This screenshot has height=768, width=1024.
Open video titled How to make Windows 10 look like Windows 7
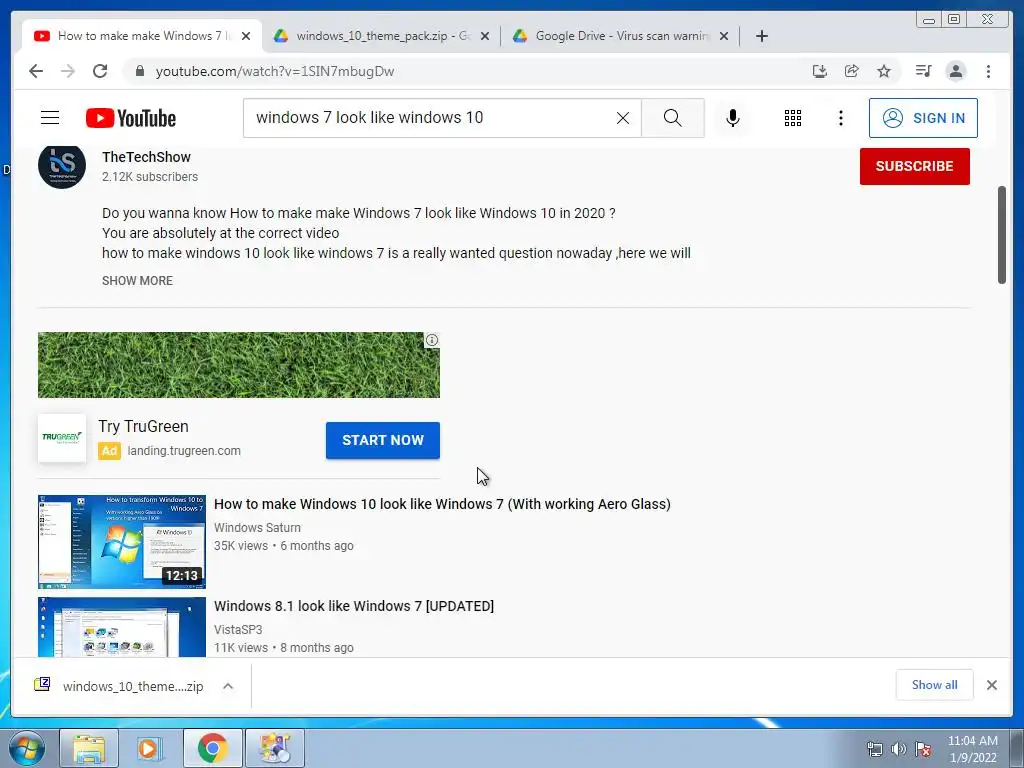pyautogui.click(x=442, y=504)
